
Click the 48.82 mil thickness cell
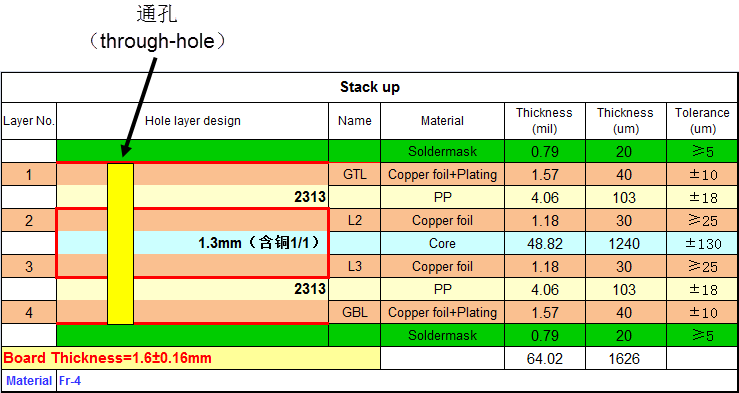pyautogui.click(x=544, y=244)
